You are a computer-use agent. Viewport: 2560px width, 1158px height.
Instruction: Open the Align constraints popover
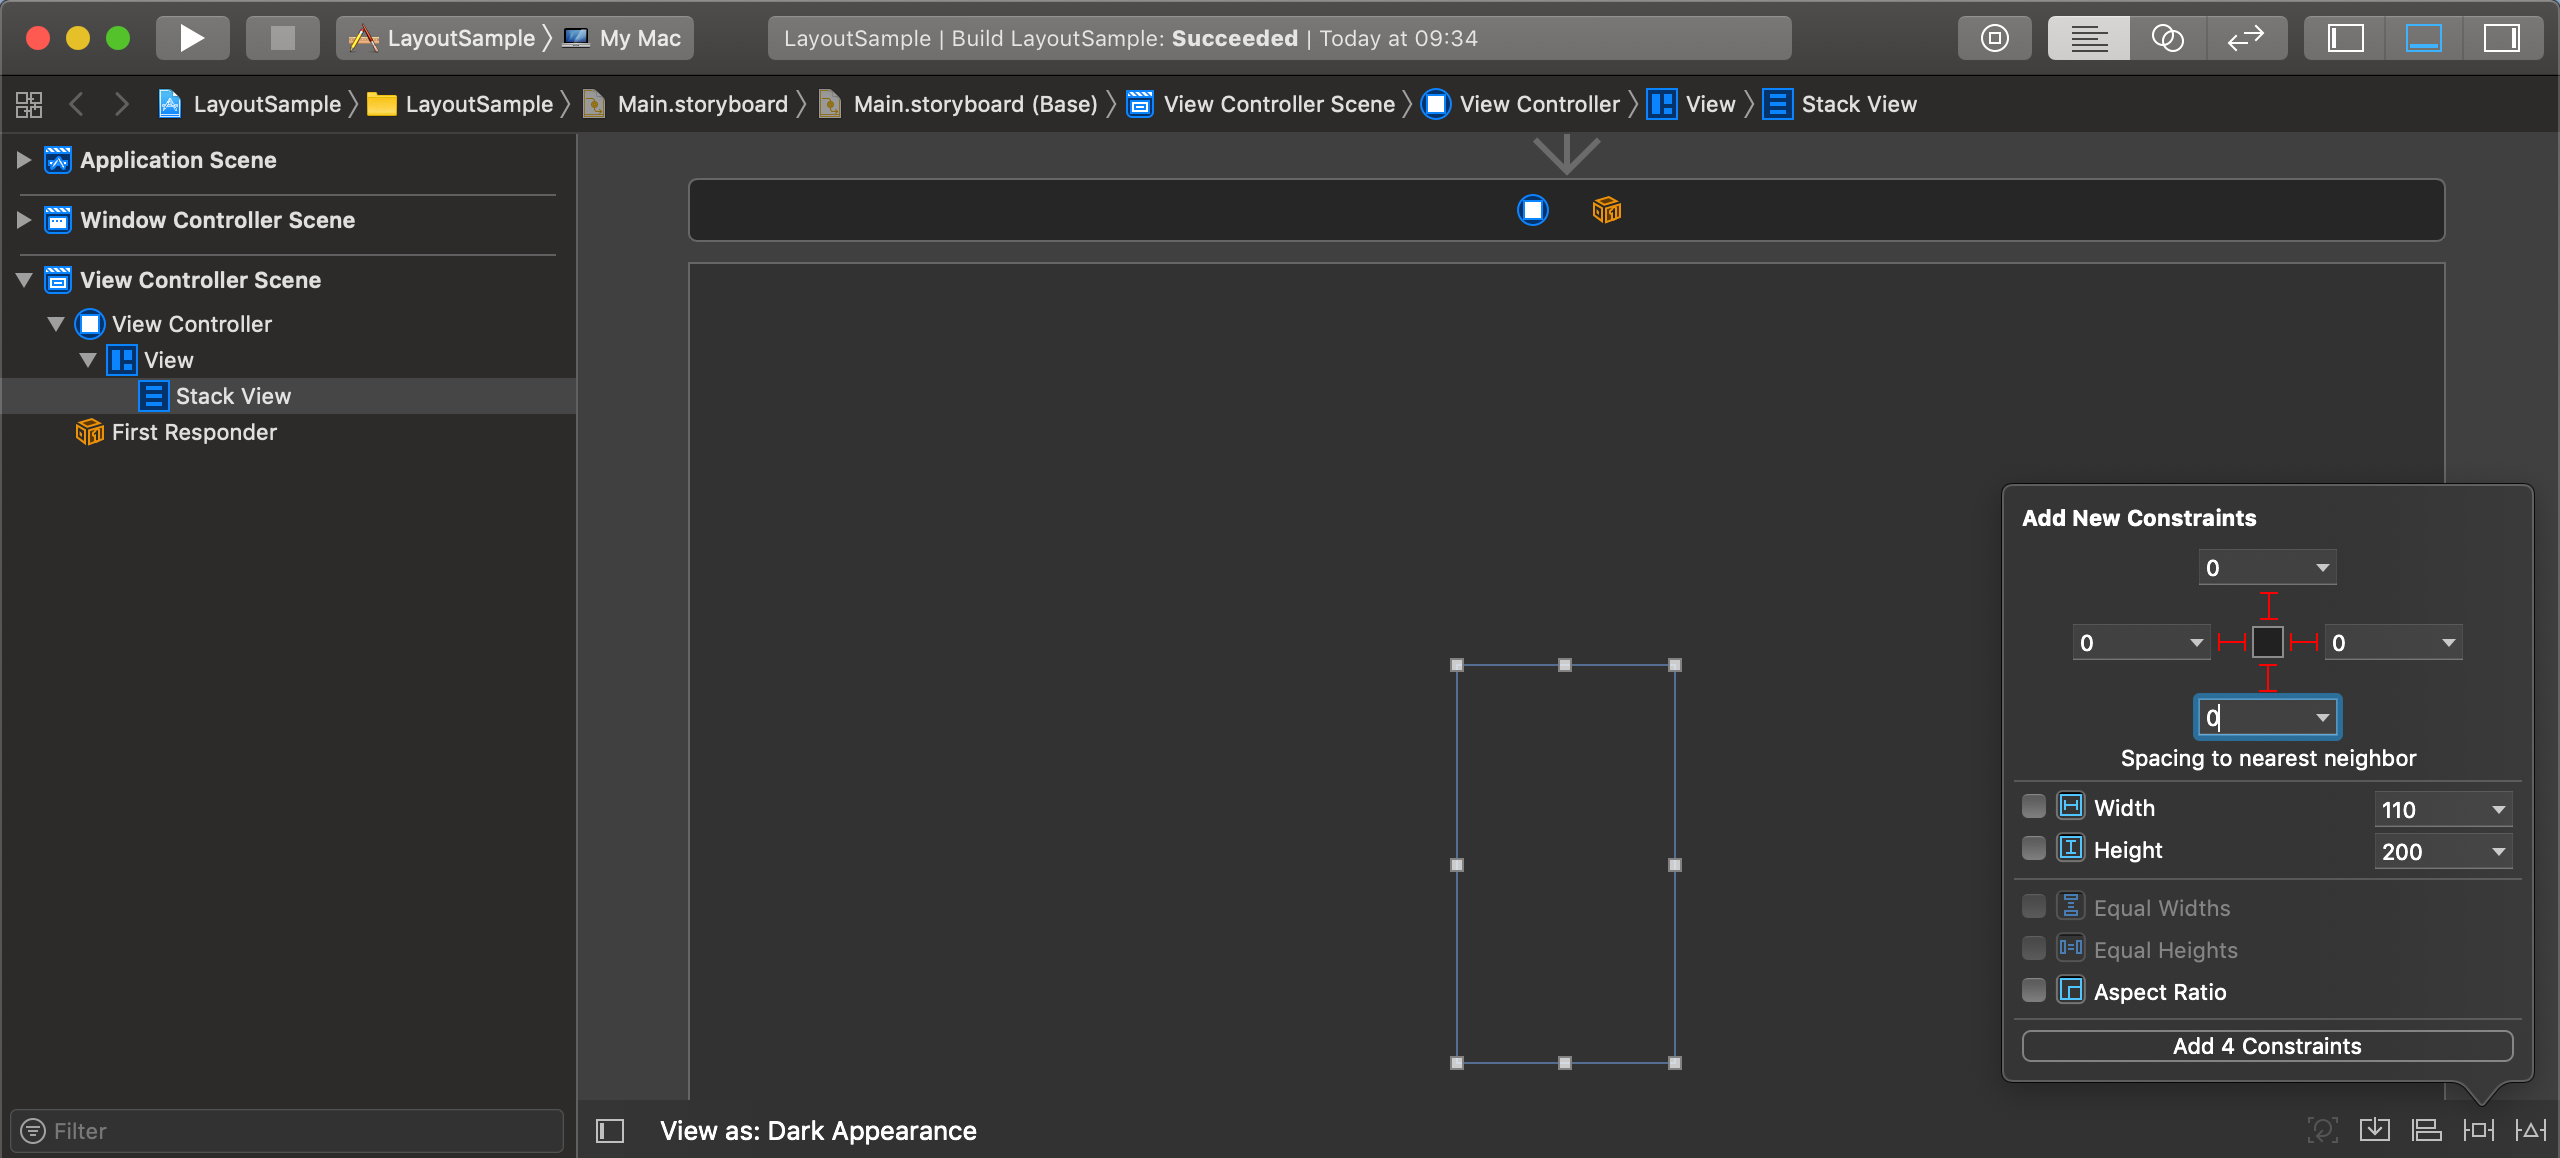(x=2427, y=1130)
